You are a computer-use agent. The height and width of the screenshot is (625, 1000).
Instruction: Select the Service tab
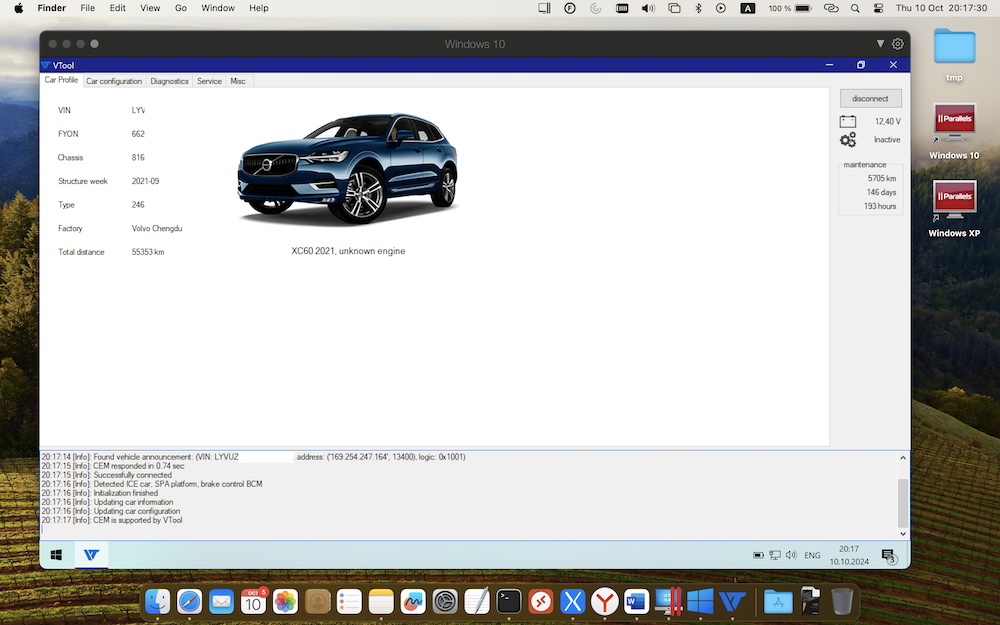(209, 81)
